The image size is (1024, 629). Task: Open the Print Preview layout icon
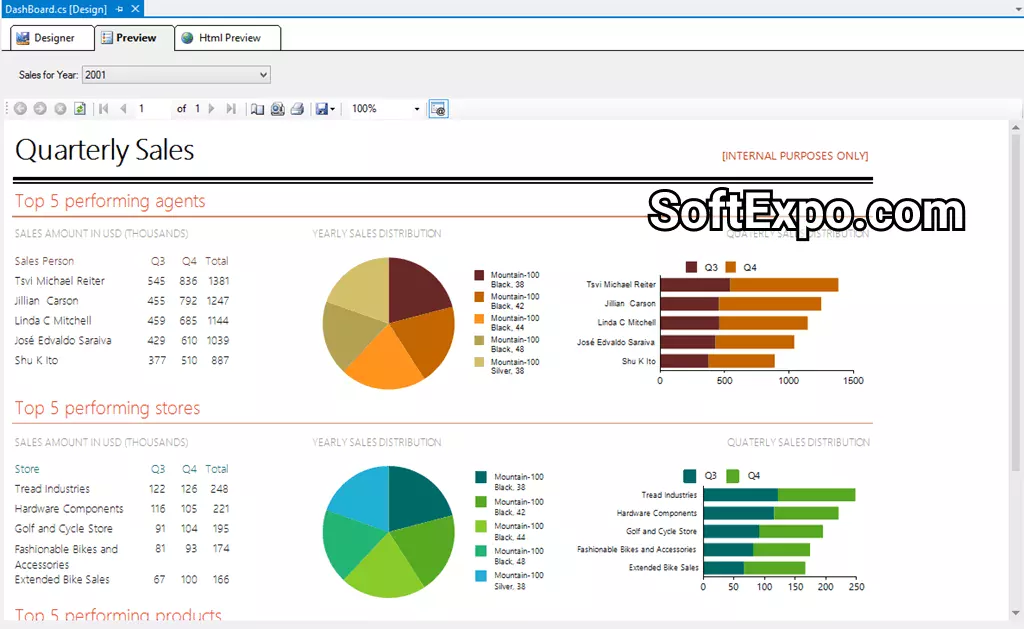[x=277, y=109]
